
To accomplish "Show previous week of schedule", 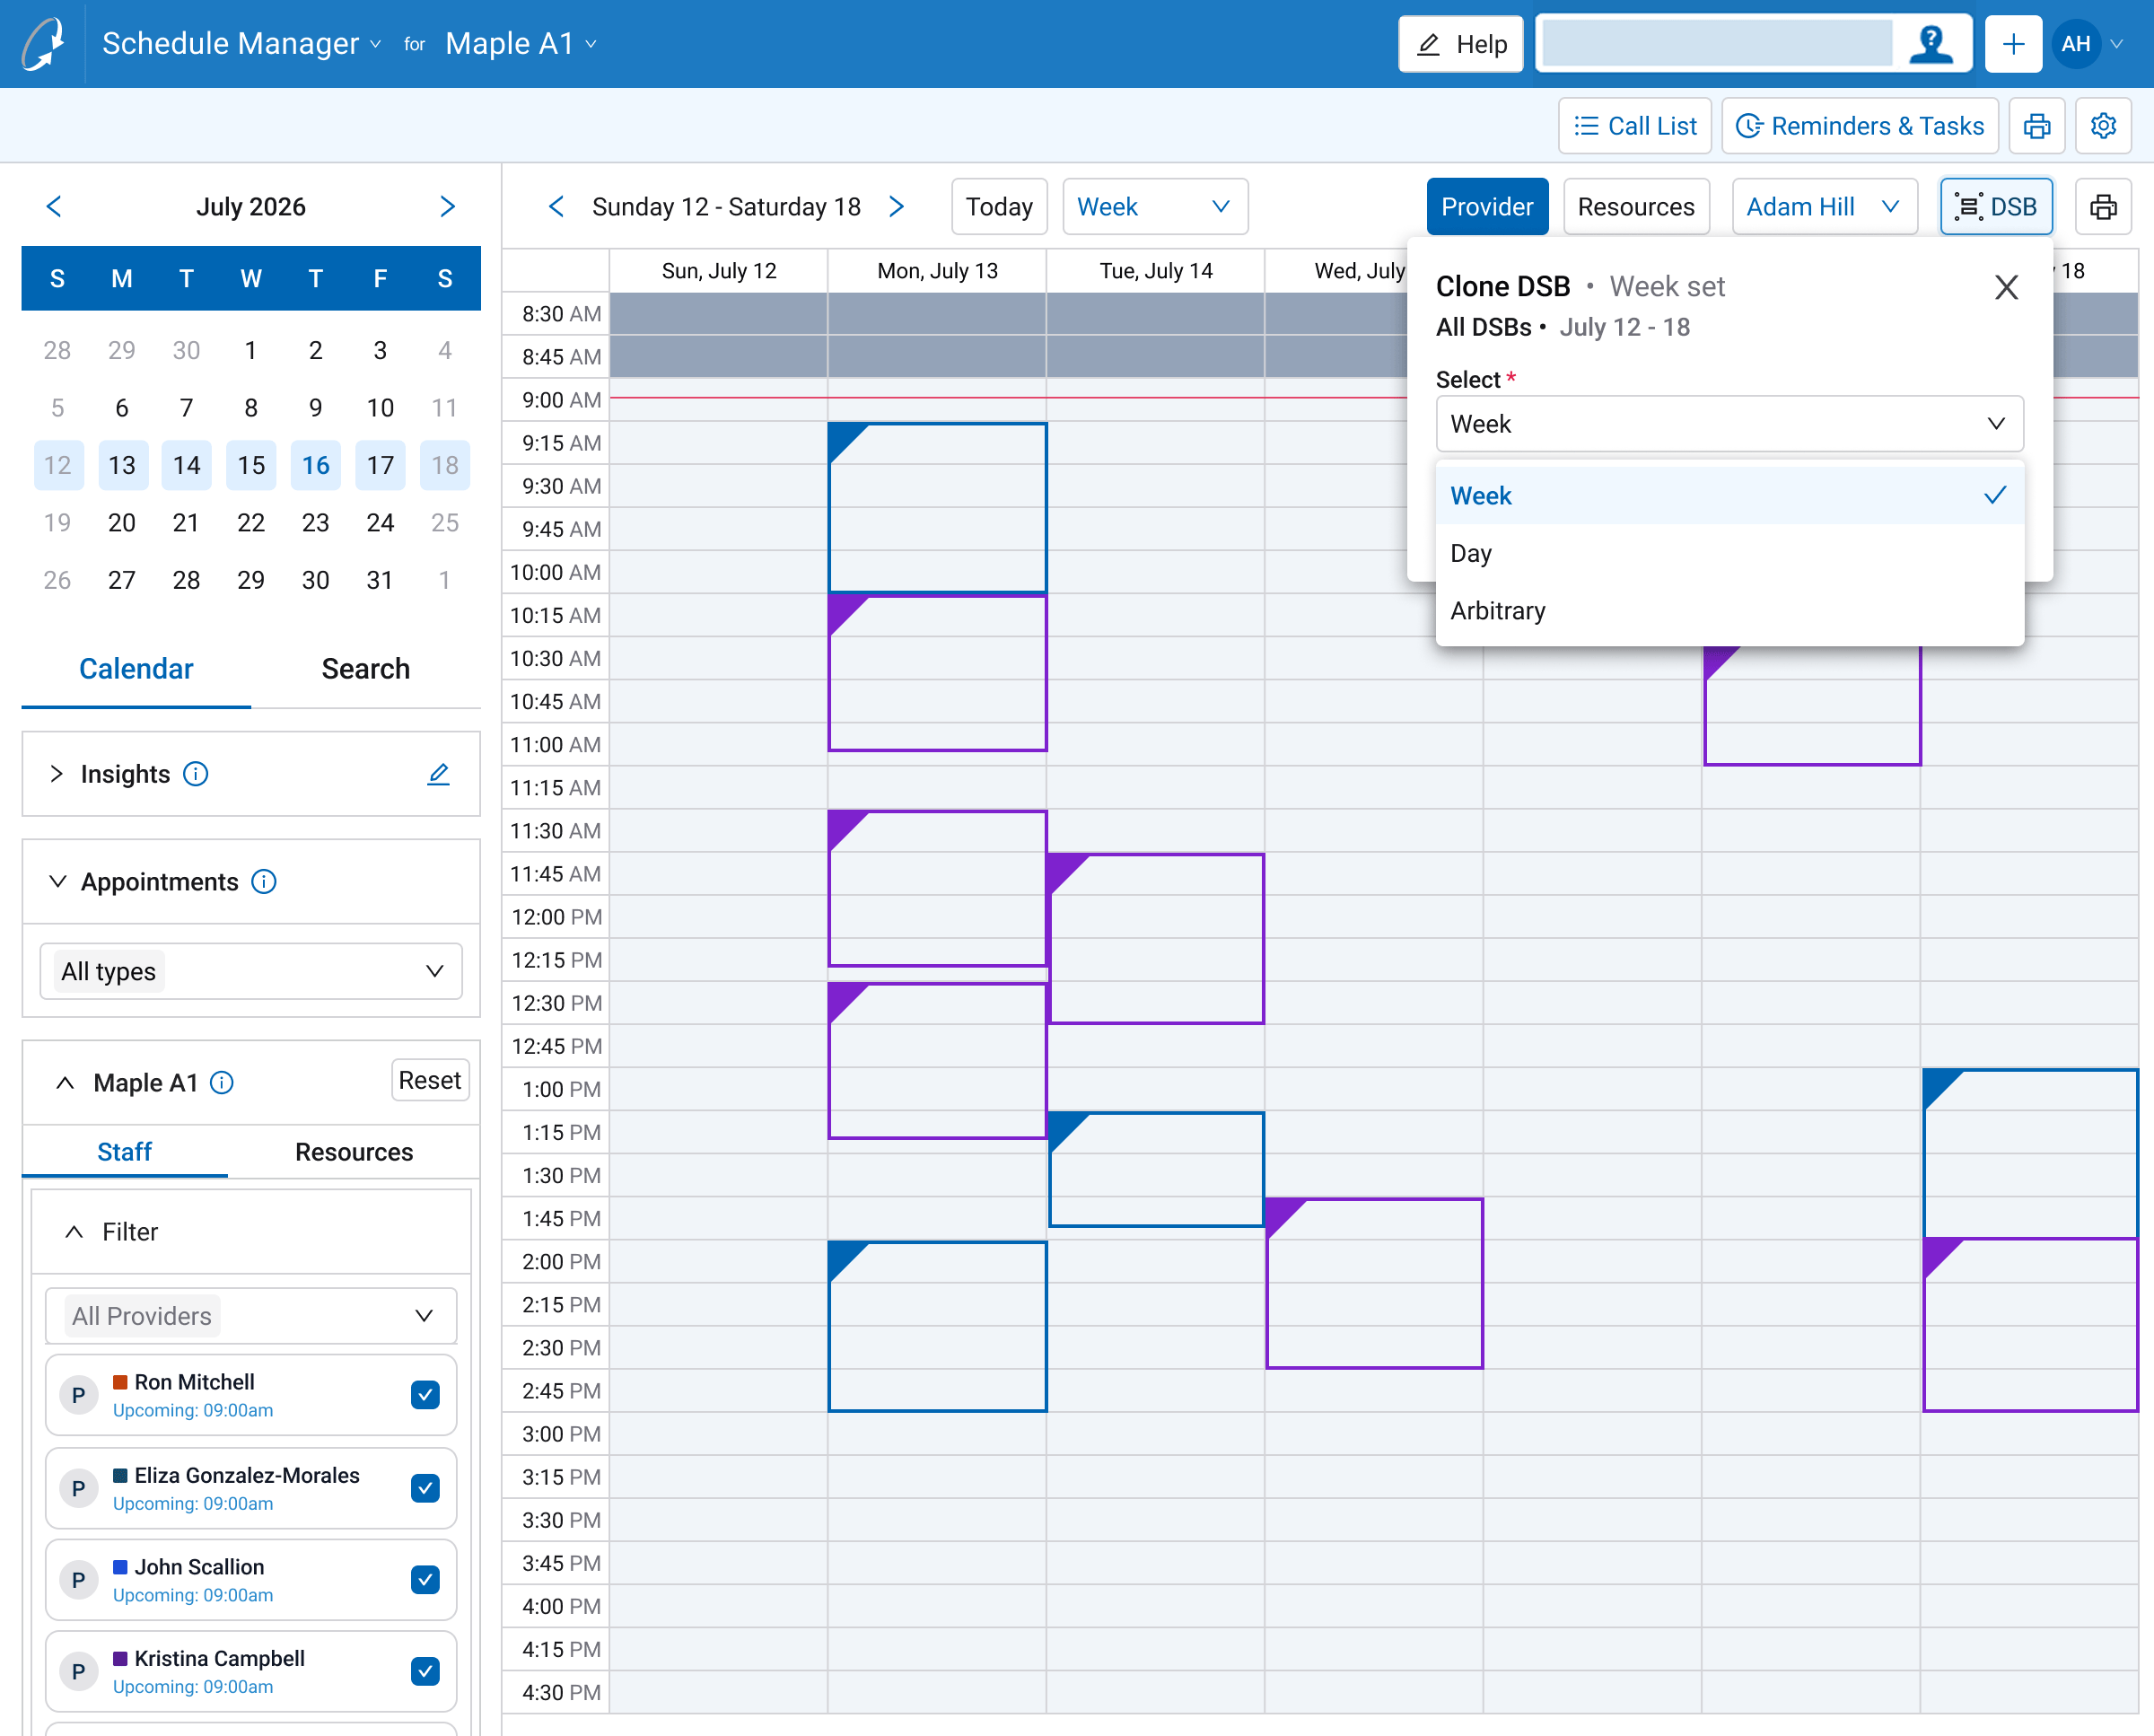I will coord(557,207).
